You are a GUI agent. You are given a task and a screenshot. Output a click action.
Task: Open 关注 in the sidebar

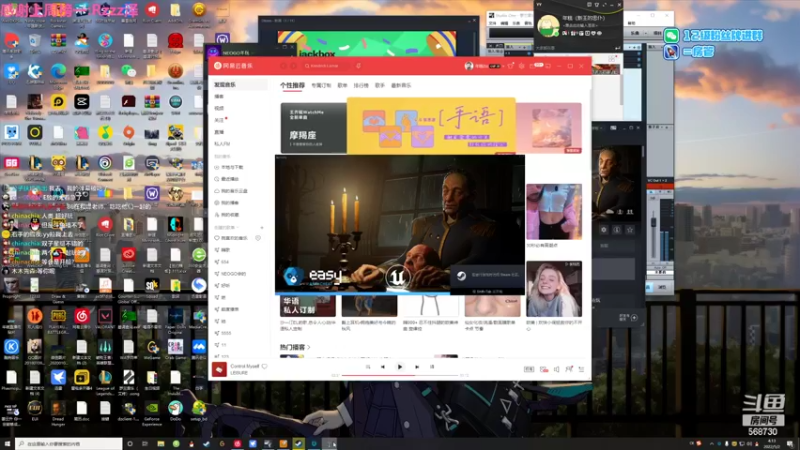tap(219, 120)
